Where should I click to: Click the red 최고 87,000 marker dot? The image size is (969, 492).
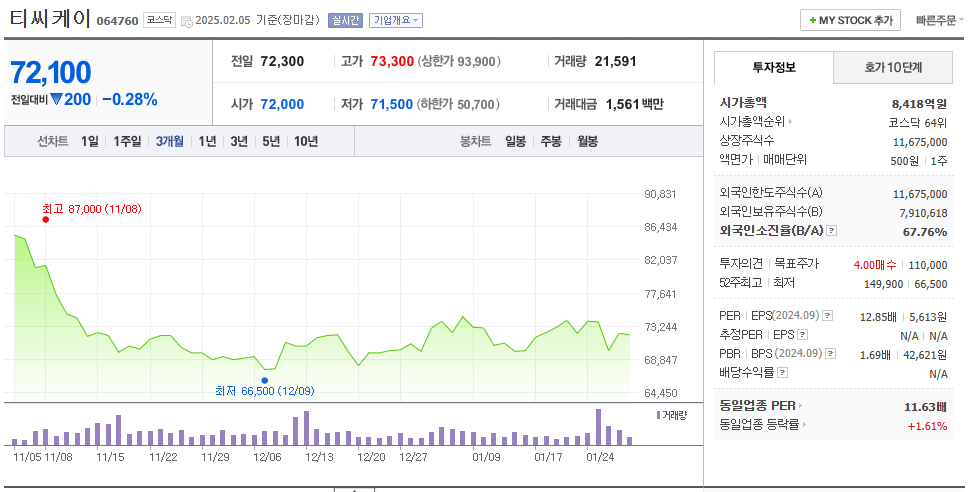(x=46, y=219)
